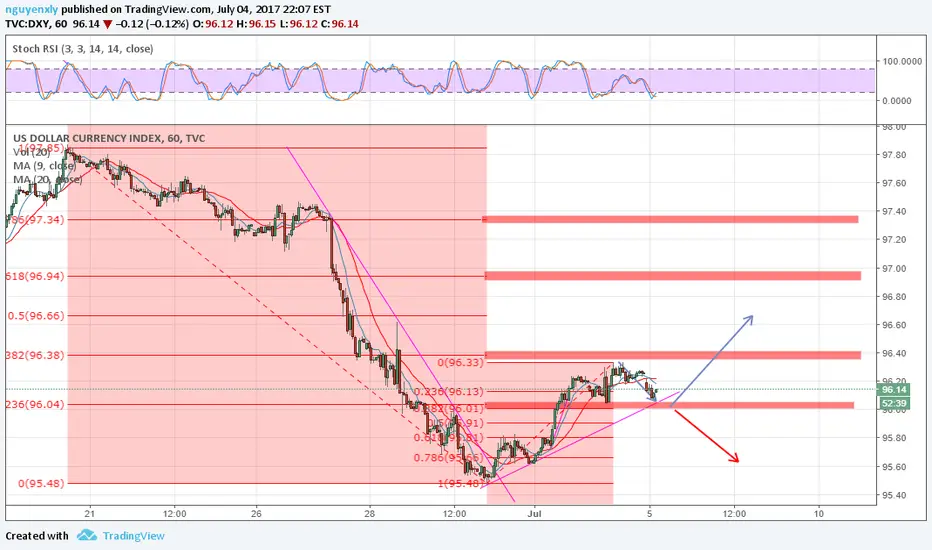
Task: Select the TVC:DXY, 60 symbol text
Action: pos(36,24)
